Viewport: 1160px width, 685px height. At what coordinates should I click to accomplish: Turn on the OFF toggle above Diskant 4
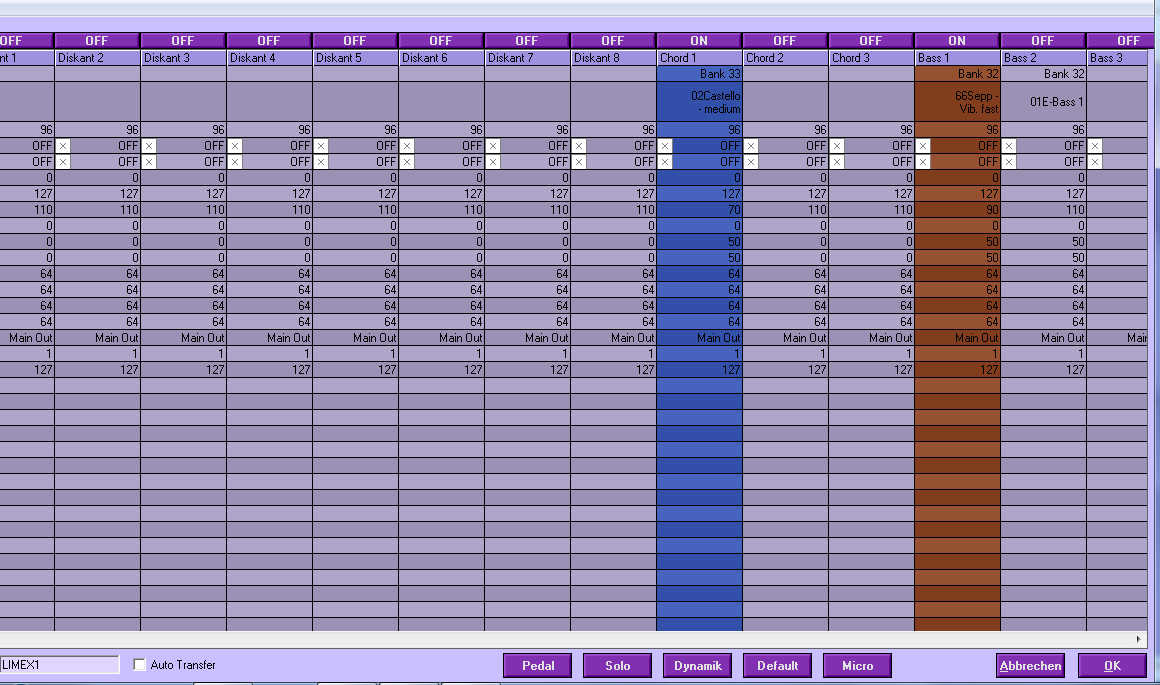pyautogui.click(x=269, y=41)
